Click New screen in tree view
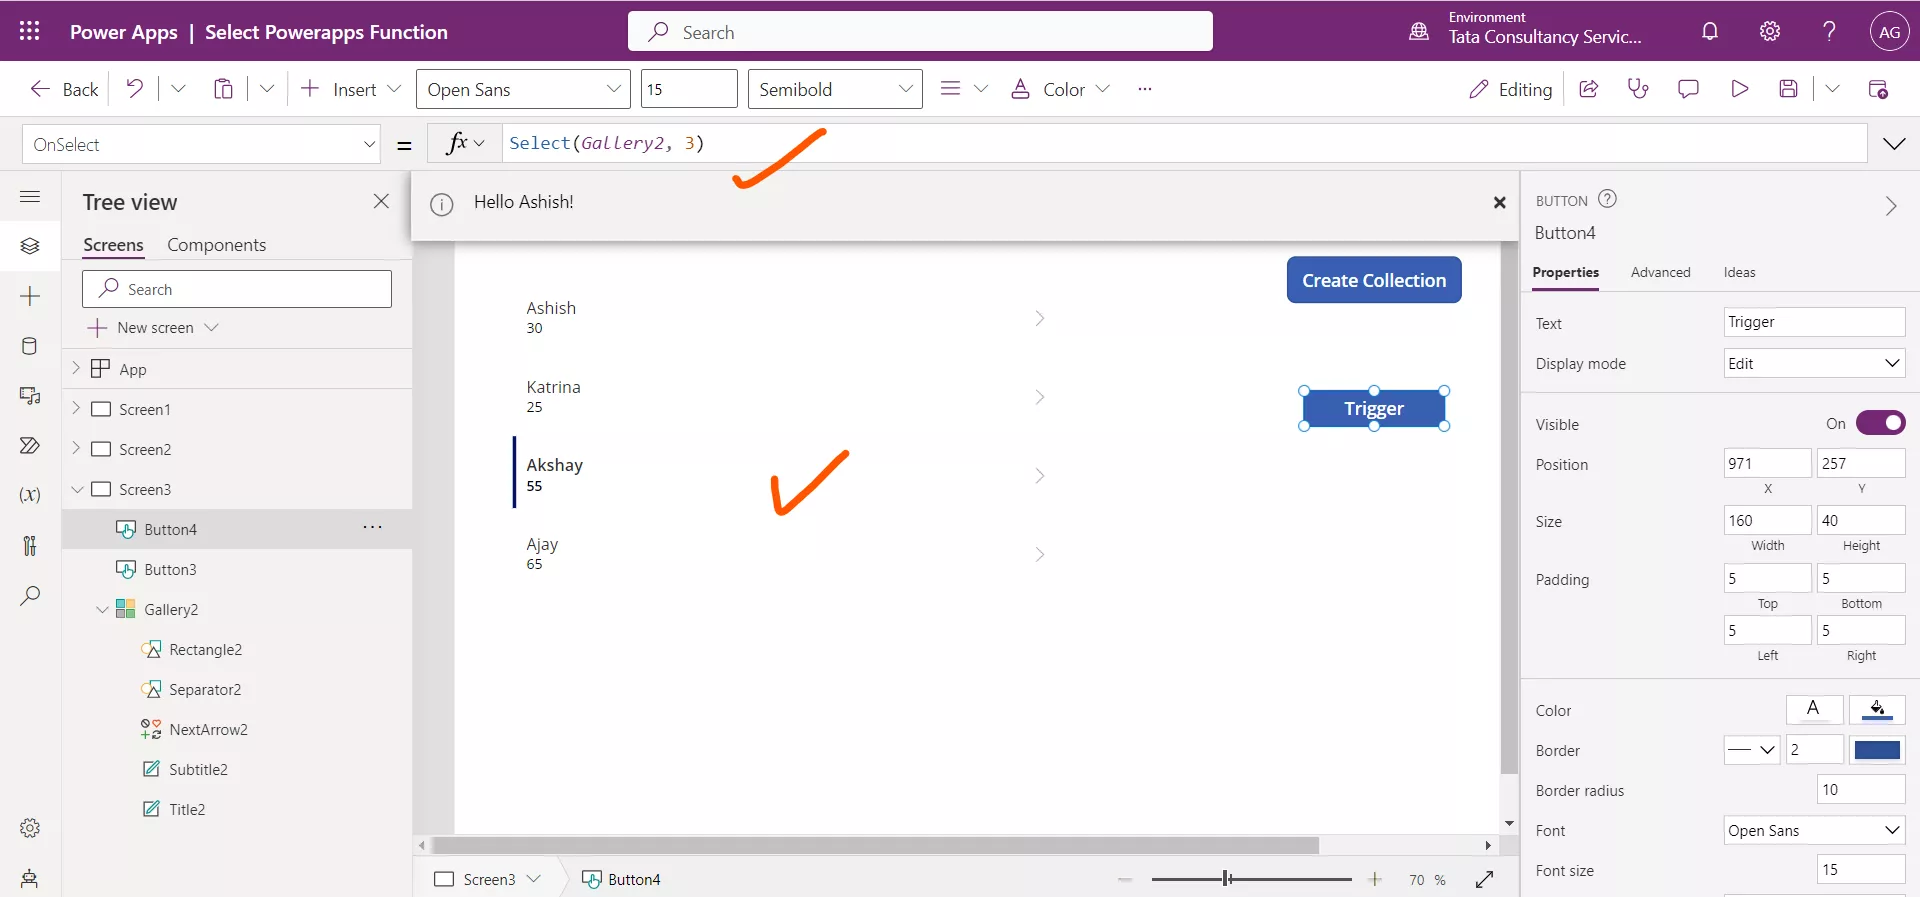The height and width of the screenshot is (897, 1920). [152, 328]
